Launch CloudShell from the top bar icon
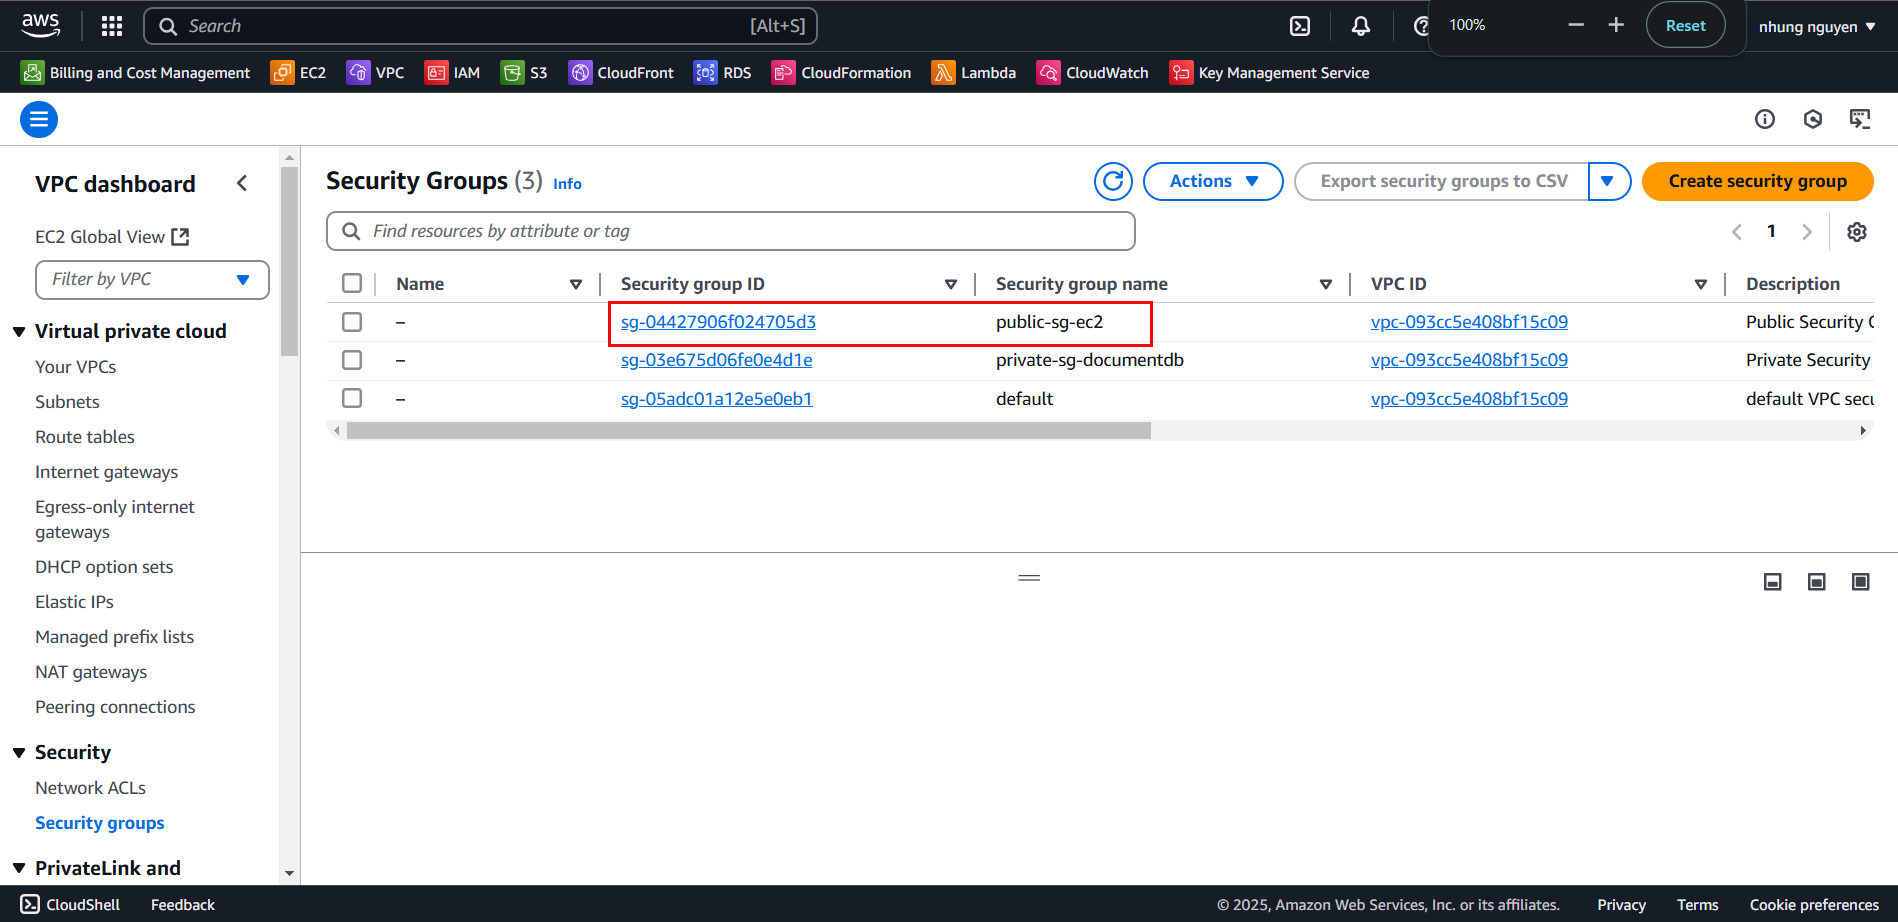Image resolution: width=1898 pixels, height=922 pixels. [1300, 26]
